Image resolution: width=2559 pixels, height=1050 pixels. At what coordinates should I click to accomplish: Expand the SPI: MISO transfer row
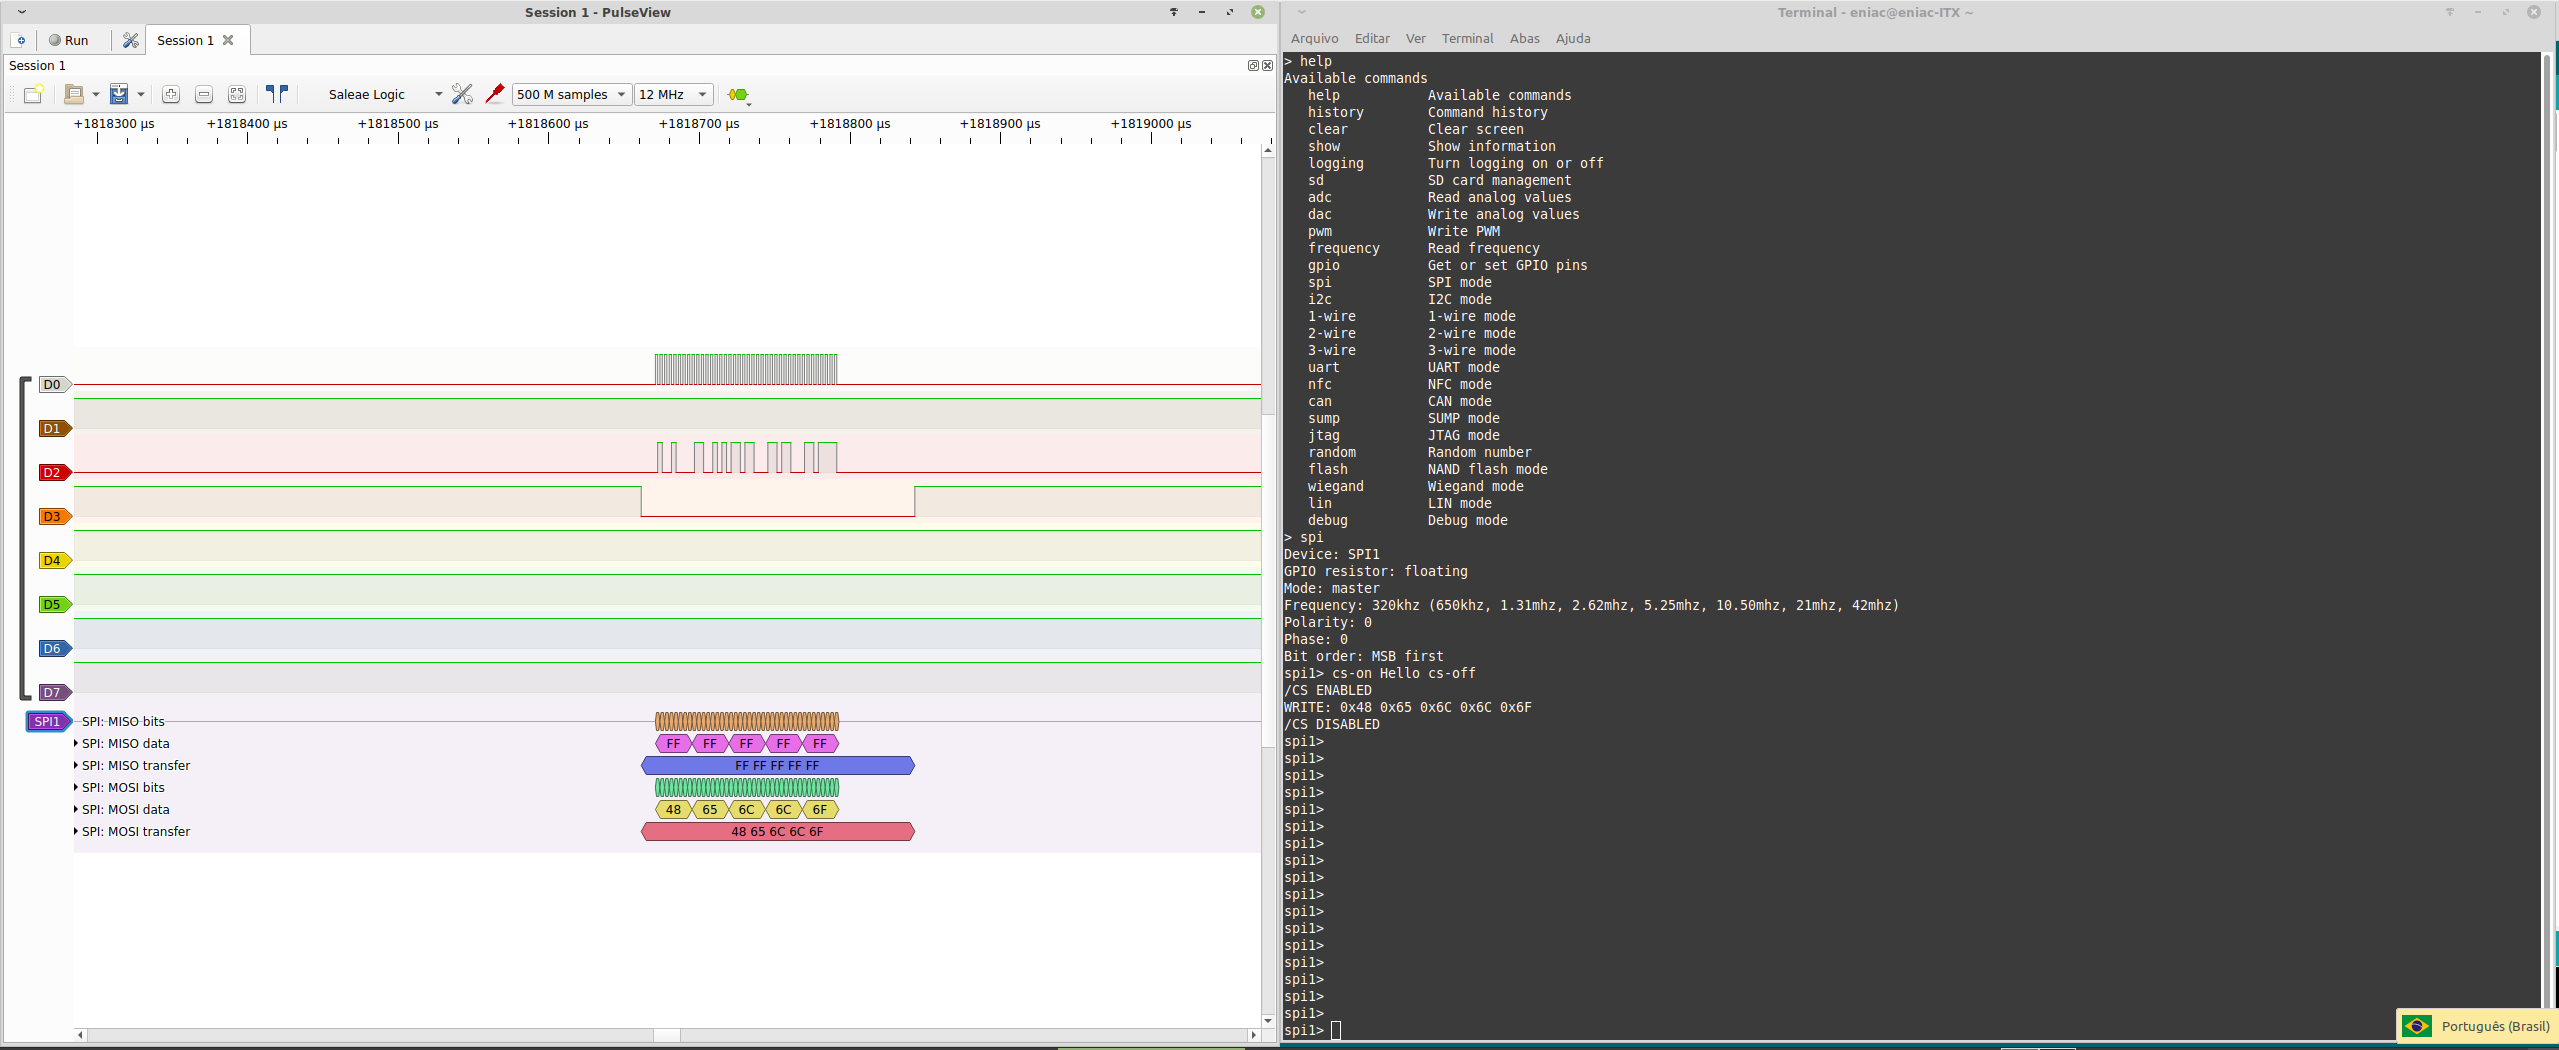(76, 765)
